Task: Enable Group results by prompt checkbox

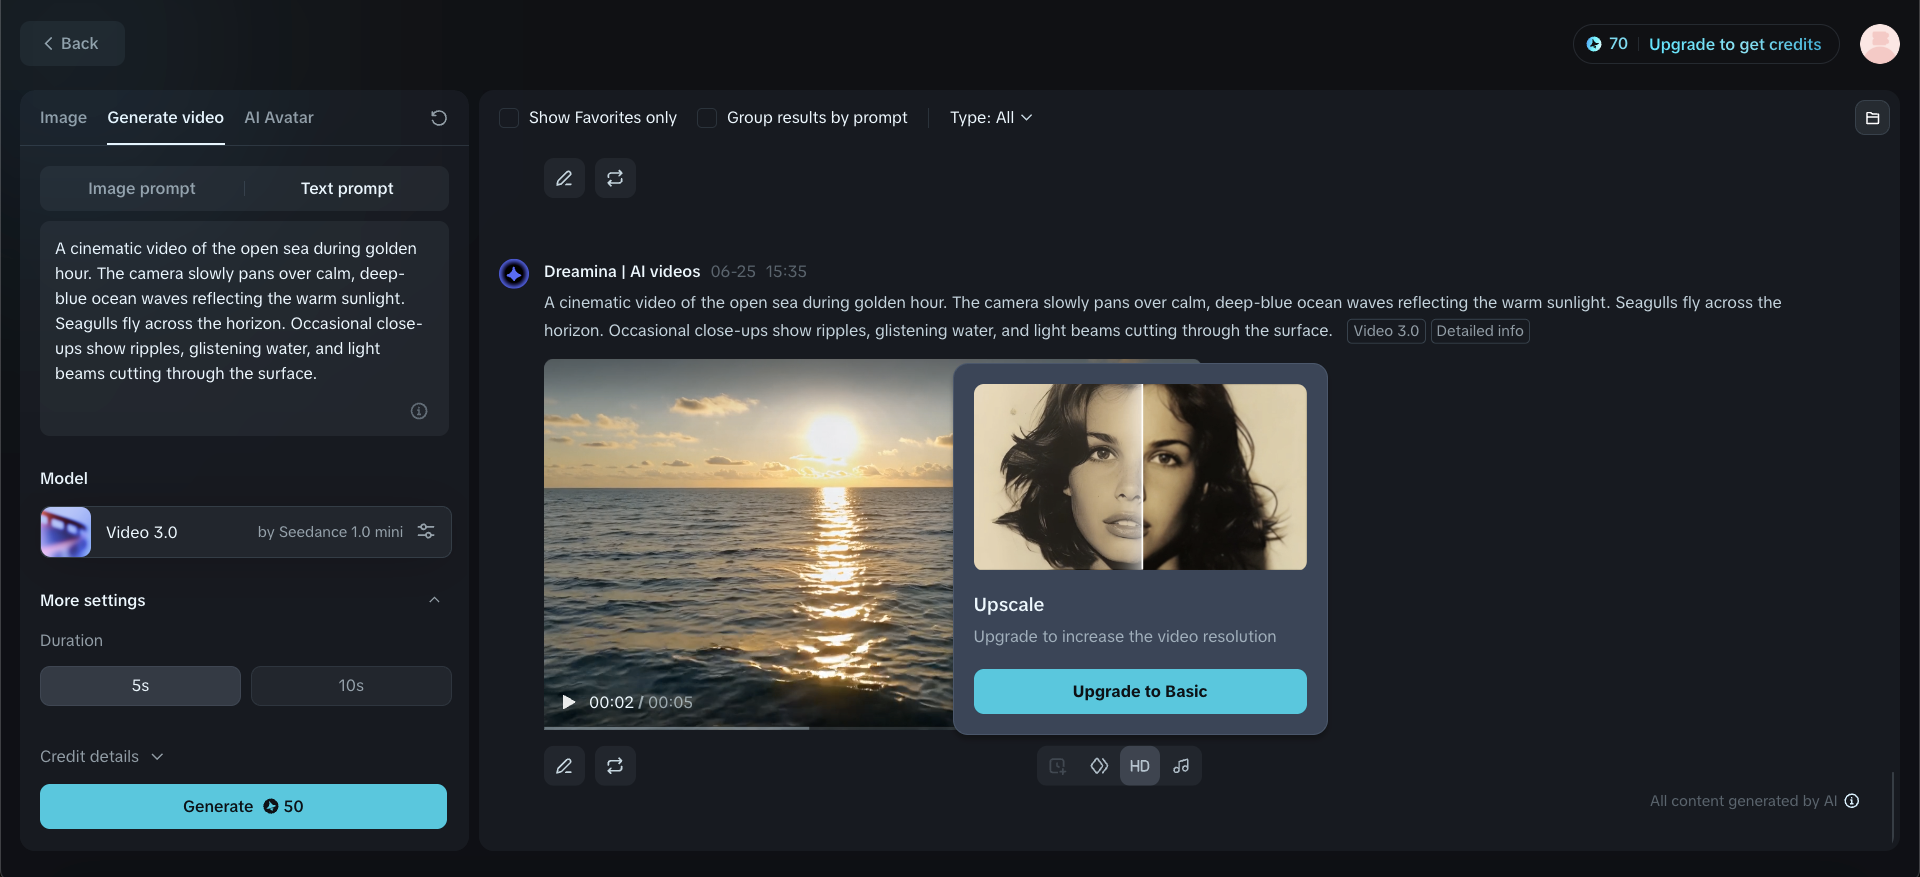Action: tap(707, 118)
